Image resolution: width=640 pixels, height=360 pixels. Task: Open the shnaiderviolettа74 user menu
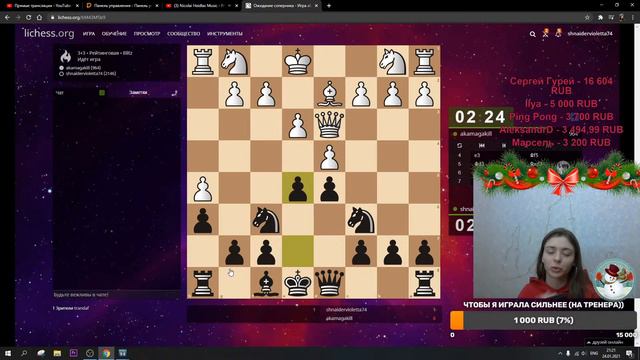(590, 34)
